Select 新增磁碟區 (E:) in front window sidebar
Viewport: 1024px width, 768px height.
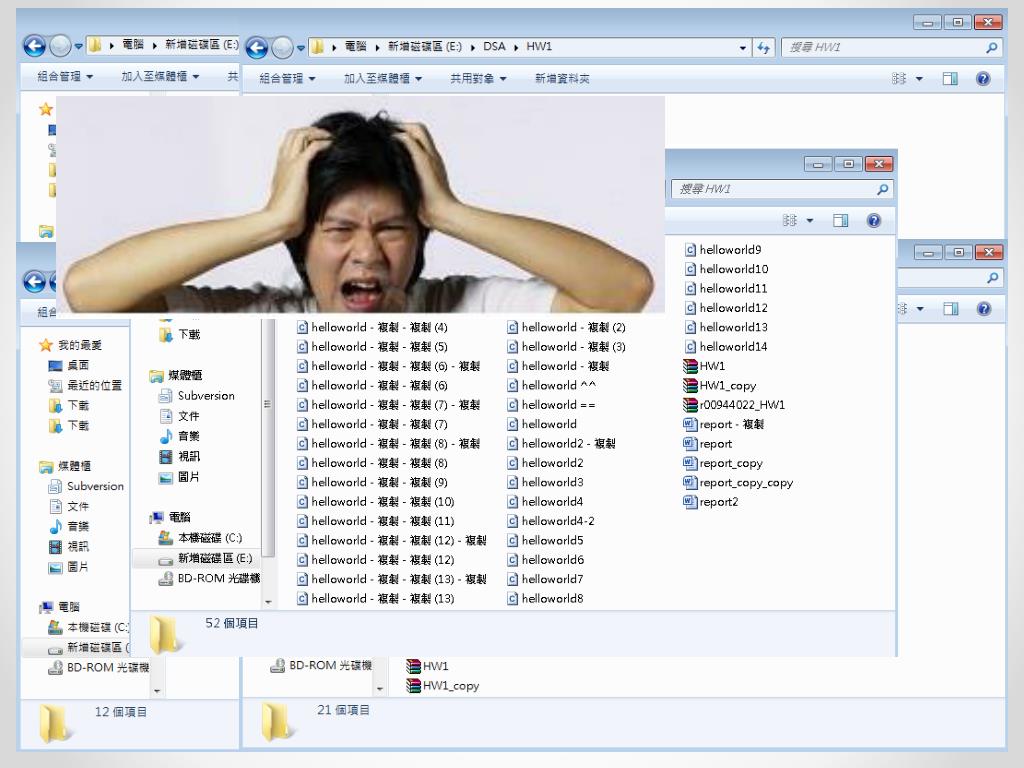pyautogui.click(x=206, y=558)
